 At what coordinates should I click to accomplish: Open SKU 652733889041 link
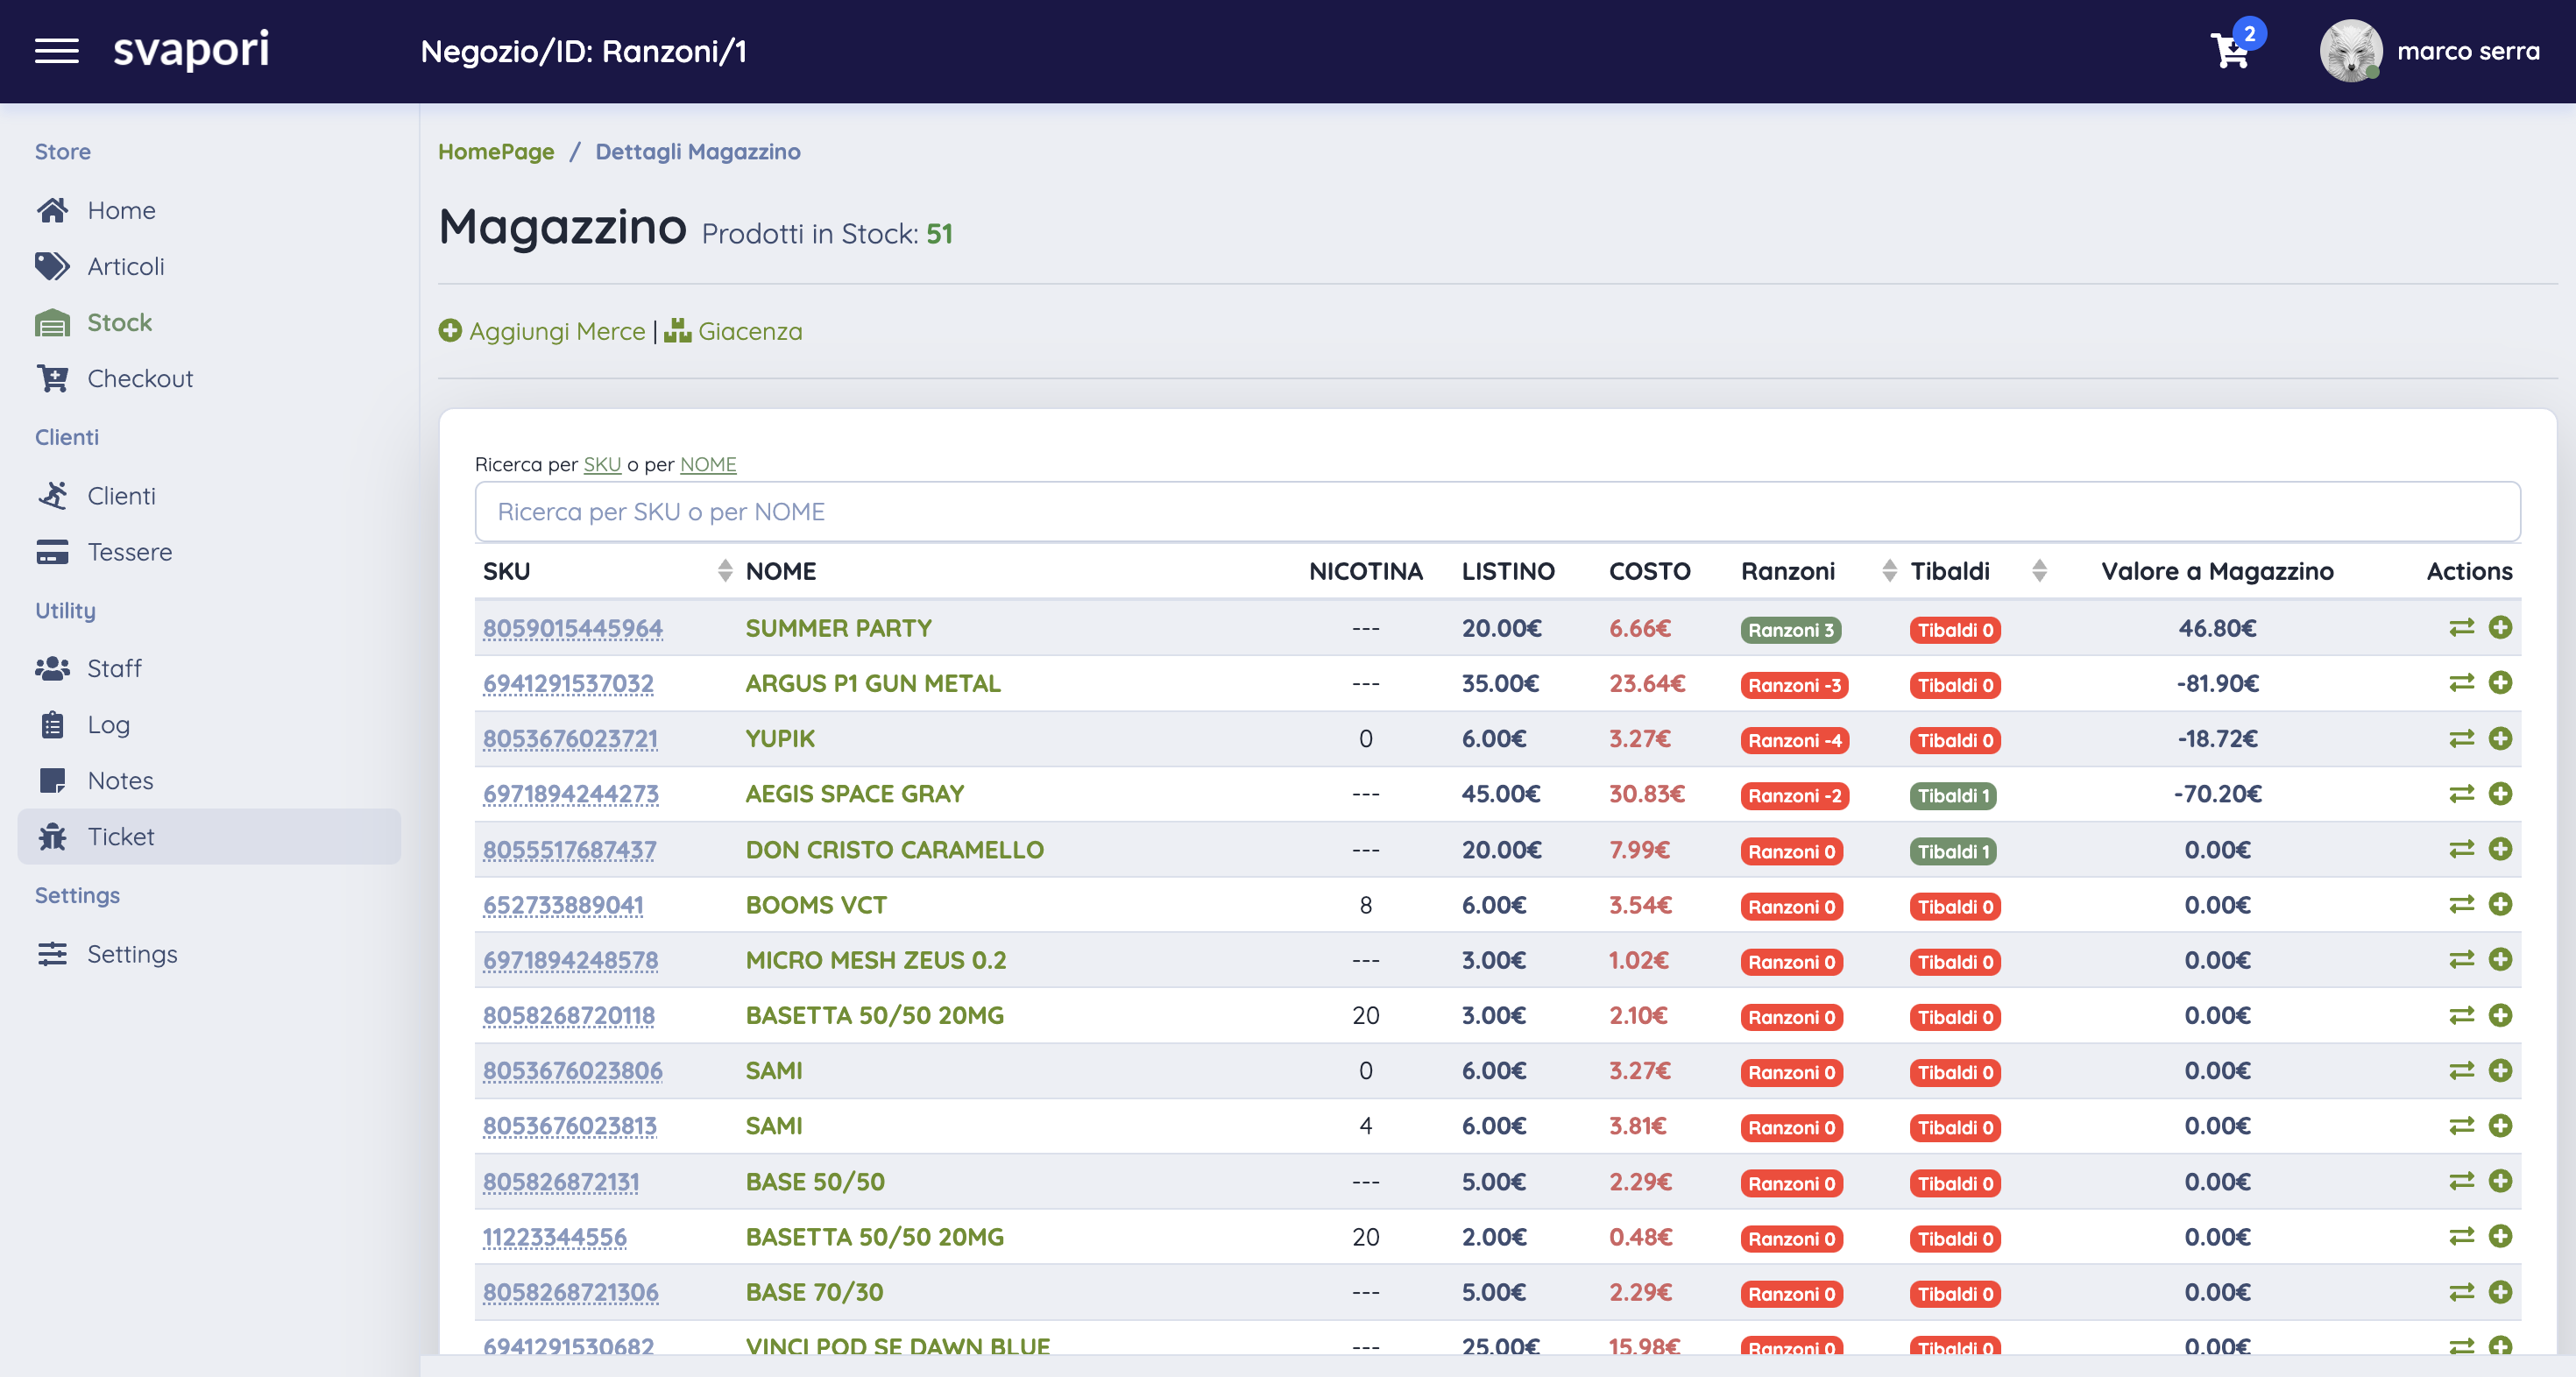pos(563,905)
